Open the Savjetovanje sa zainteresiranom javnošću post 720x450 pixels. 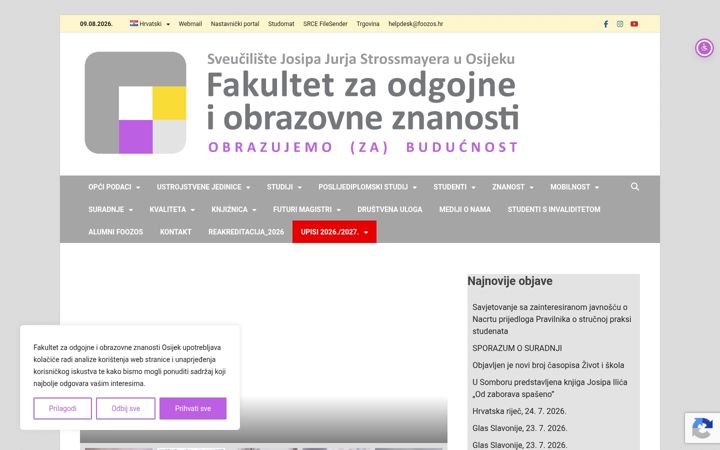click(x=551, y=319)
